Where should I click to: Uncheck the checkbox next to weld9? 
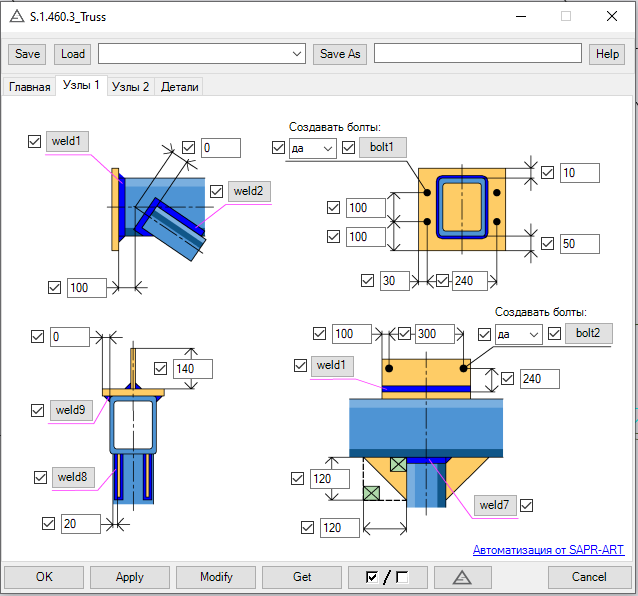[x=38, y=410]
